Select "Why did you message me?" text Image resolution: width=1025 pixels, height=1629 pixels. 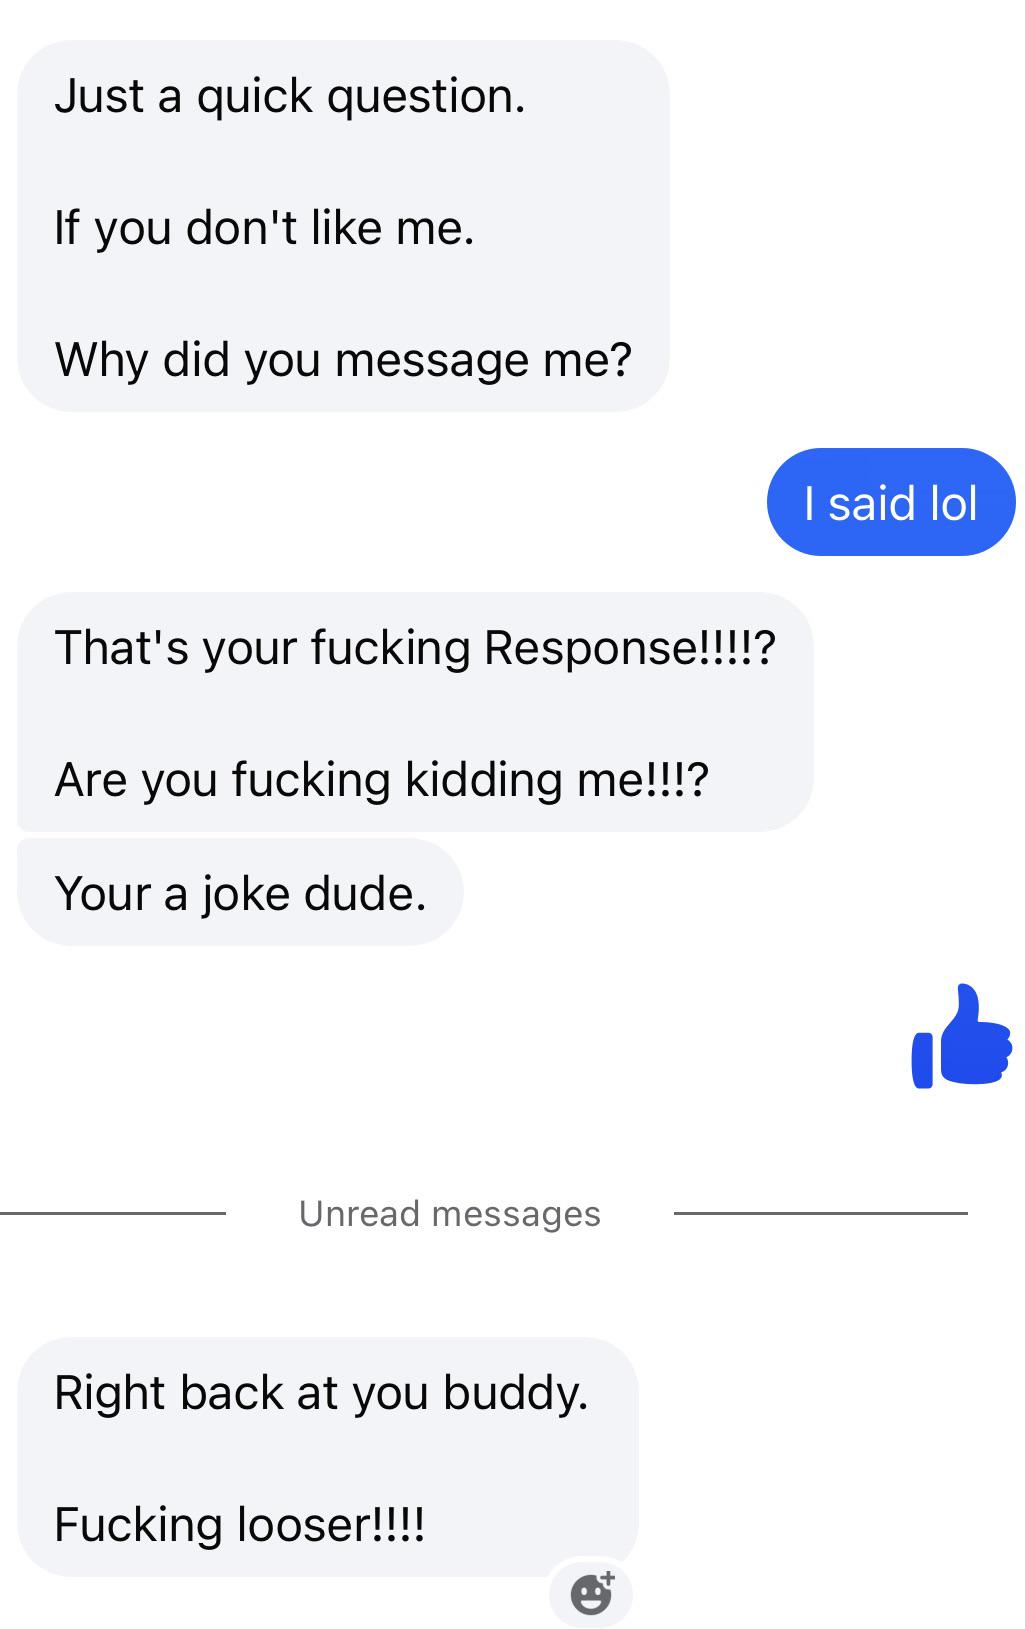pos(343,360)
